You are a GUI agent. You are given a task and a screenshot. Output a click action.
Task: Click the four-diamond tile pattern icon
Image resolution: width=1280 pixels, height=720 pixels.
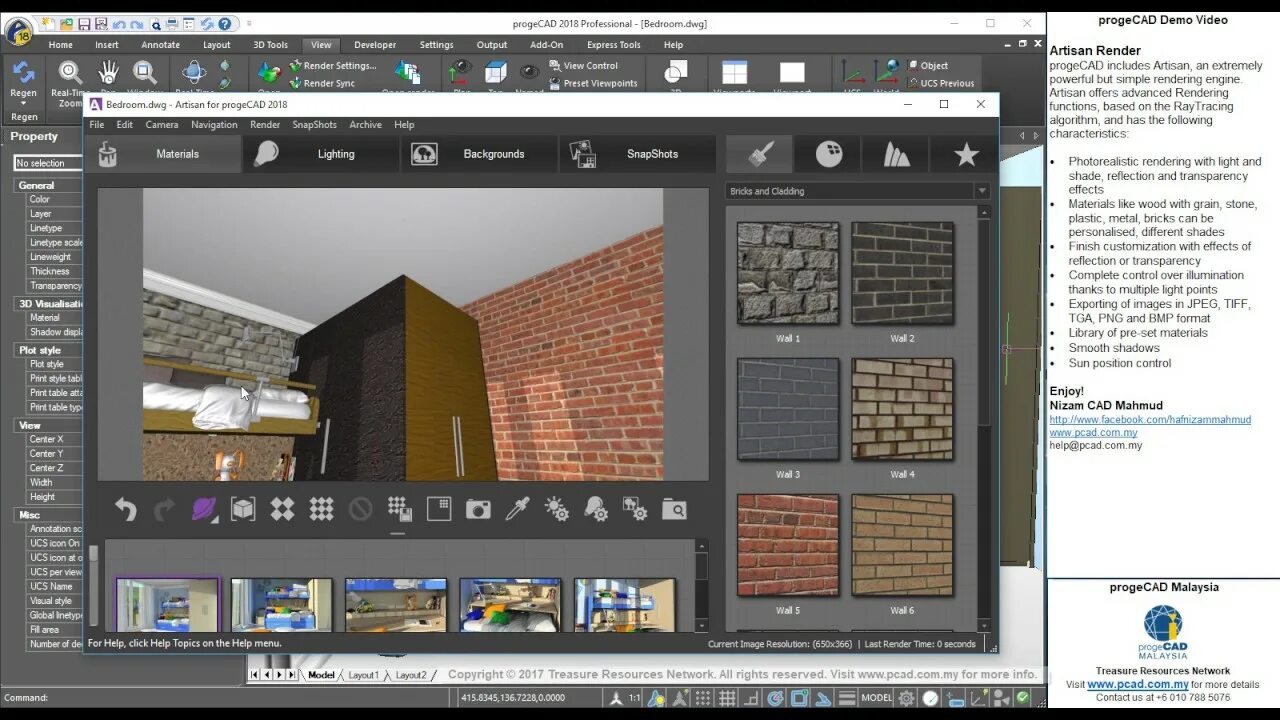coord(282,510)
